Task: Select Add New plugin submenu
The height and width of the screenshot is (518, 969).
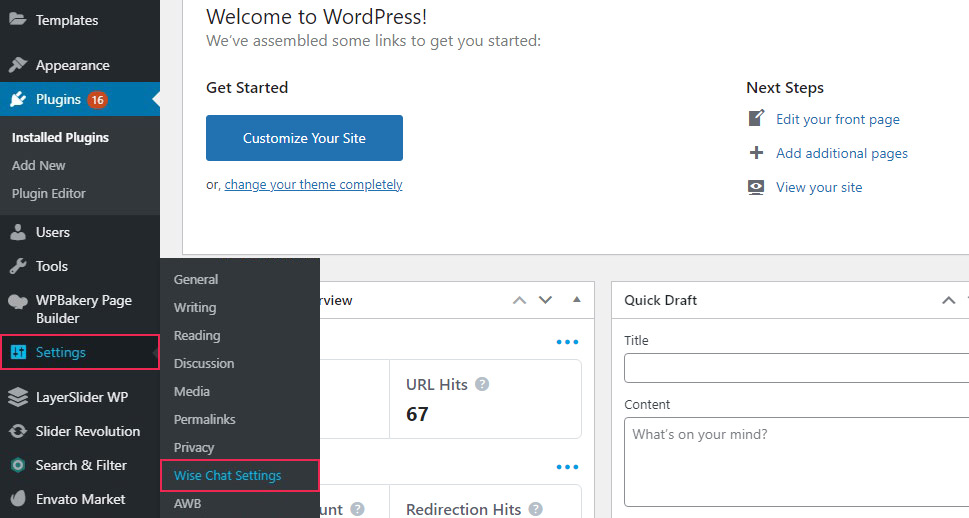Action: pos(38,165)
